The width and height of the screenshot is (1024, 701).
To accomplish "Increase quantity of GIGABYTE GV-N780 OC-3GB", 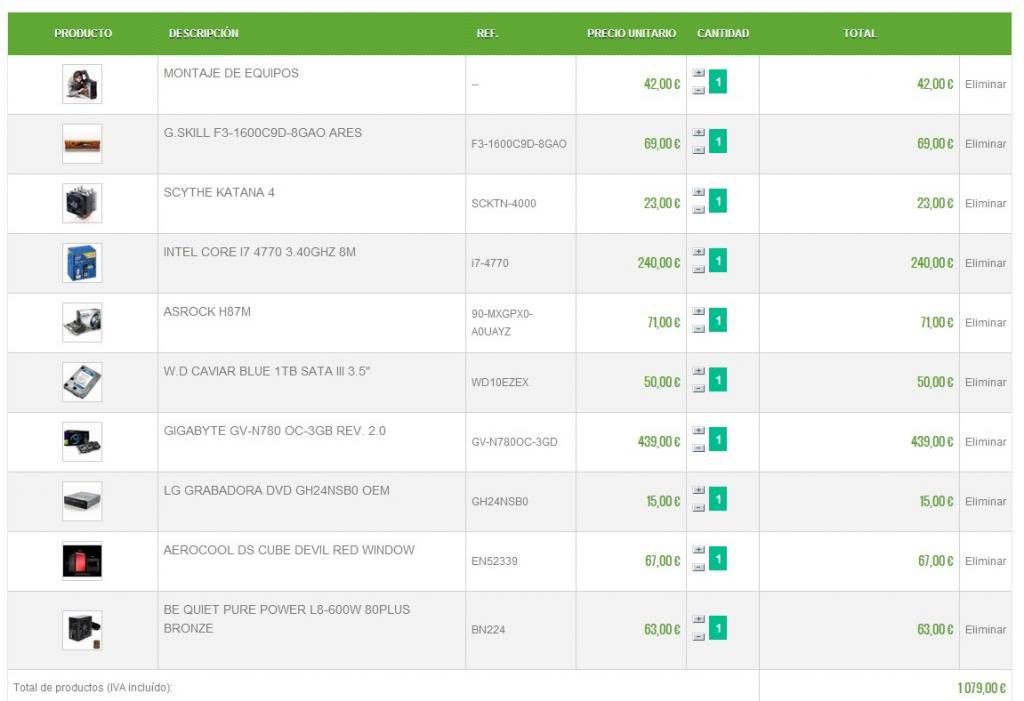I will (x=699, y=431).
